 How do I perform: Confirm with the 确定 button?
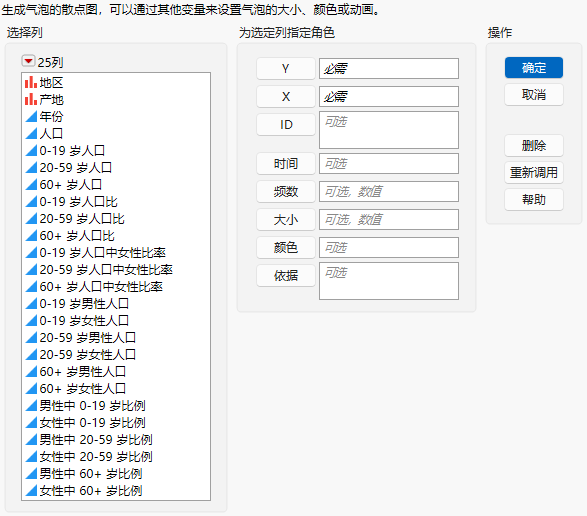click(533, 68)
